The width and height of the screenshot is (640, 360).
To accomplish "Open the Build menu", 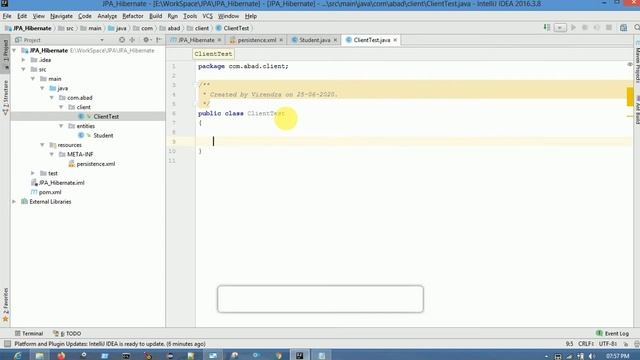I will point(156,16).
